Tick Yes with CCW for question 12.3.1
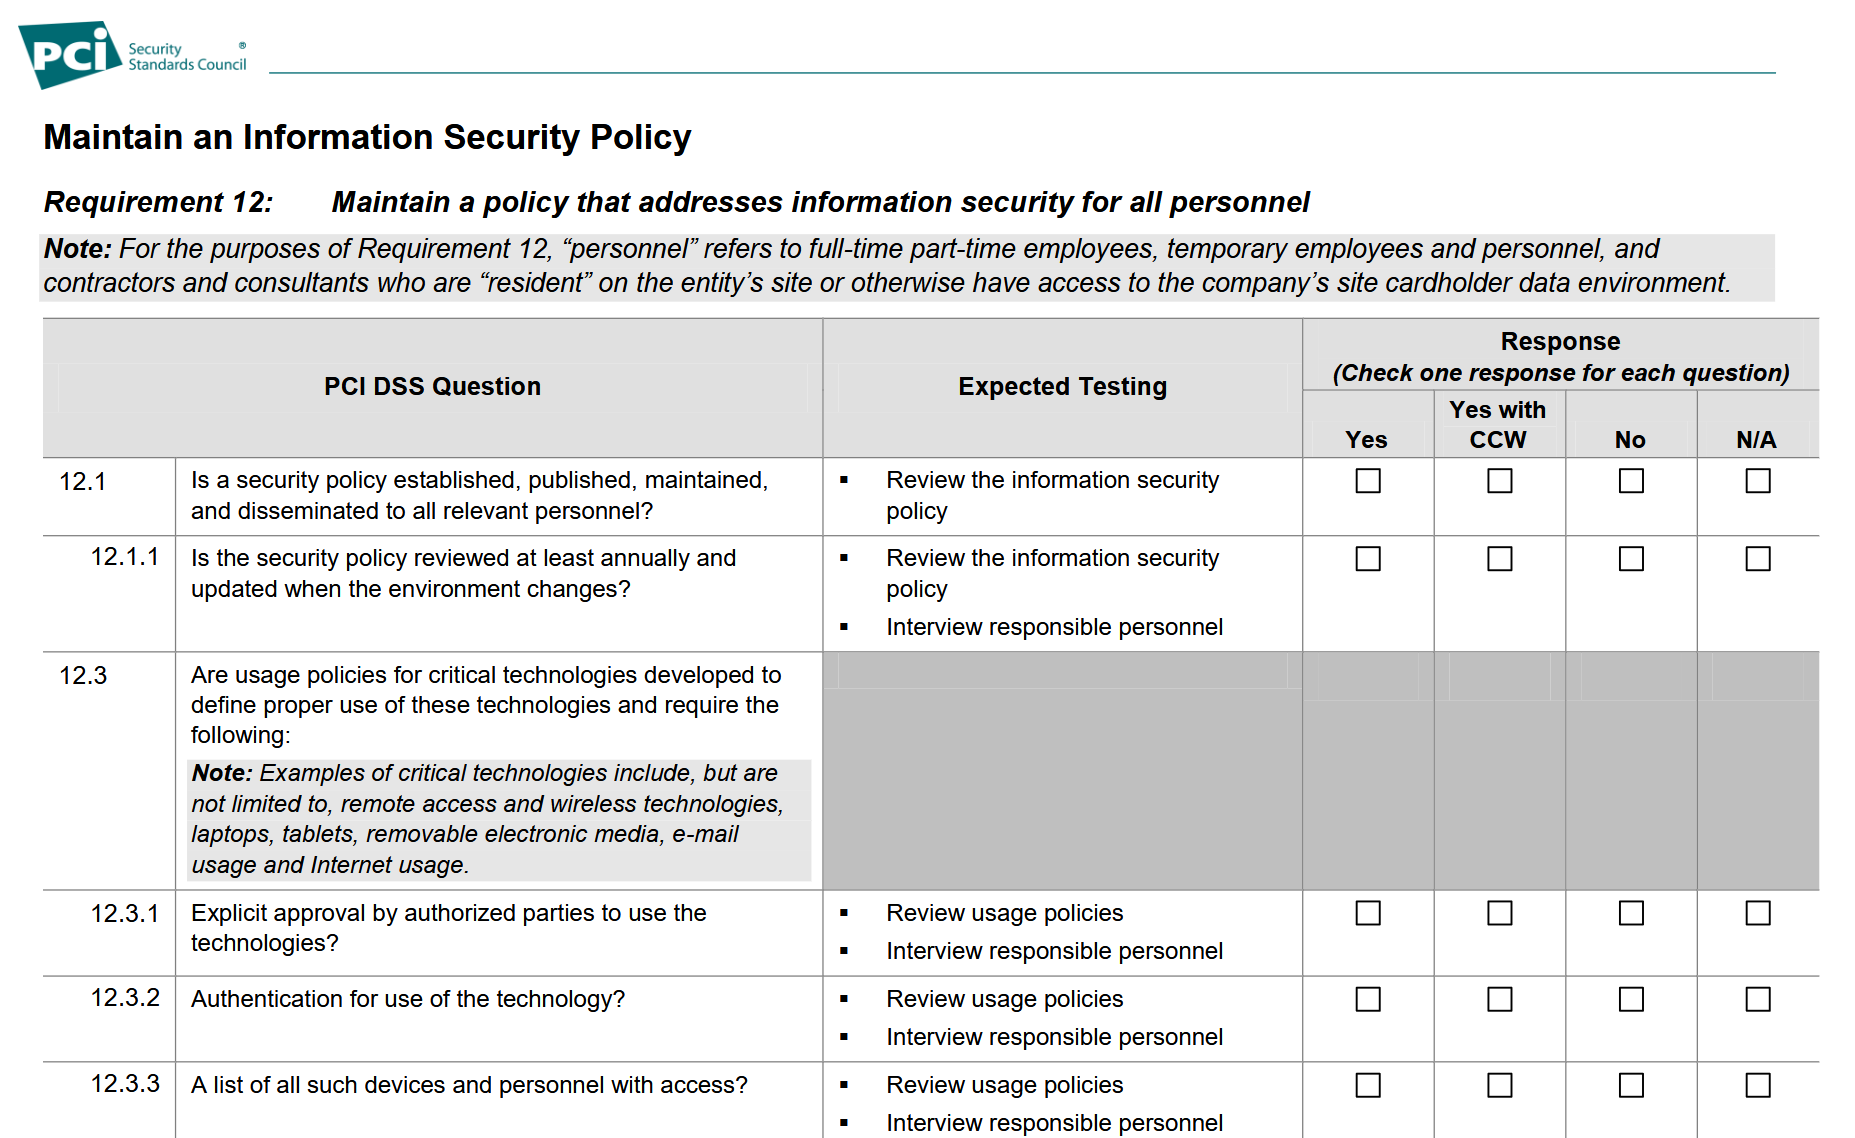The width and height of the screenshot is (1855, 1138). pos(1499,913)
